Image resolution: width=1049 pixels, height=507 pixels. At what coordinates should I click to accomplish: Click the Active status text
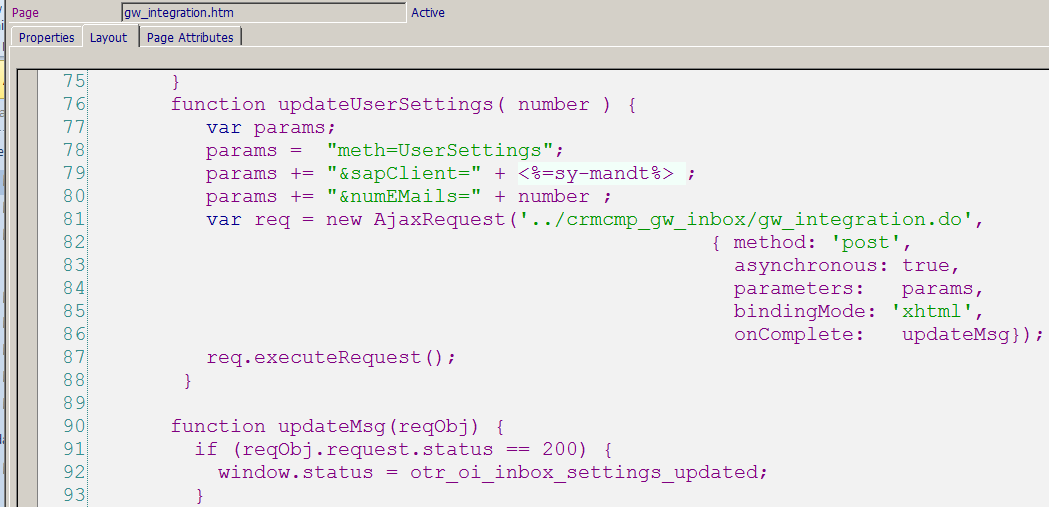(428, 13)
